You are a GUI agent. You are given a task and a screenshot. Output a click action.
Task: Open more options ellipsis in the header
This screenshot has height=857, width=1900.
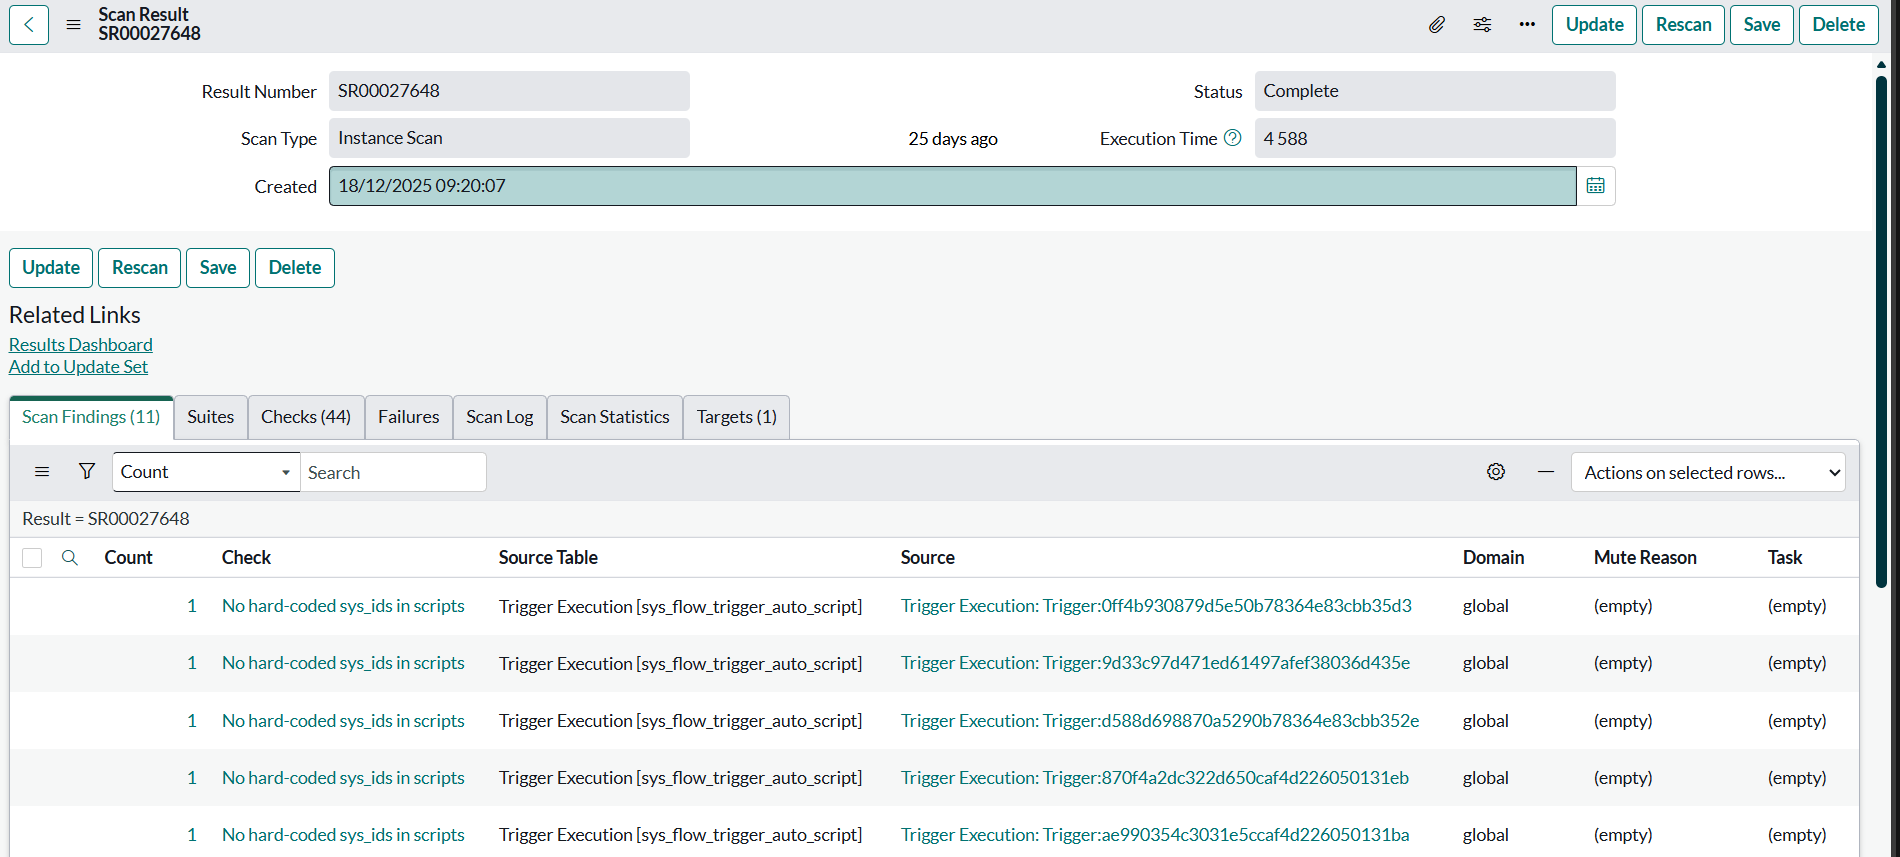click(x=1527, y=25)
